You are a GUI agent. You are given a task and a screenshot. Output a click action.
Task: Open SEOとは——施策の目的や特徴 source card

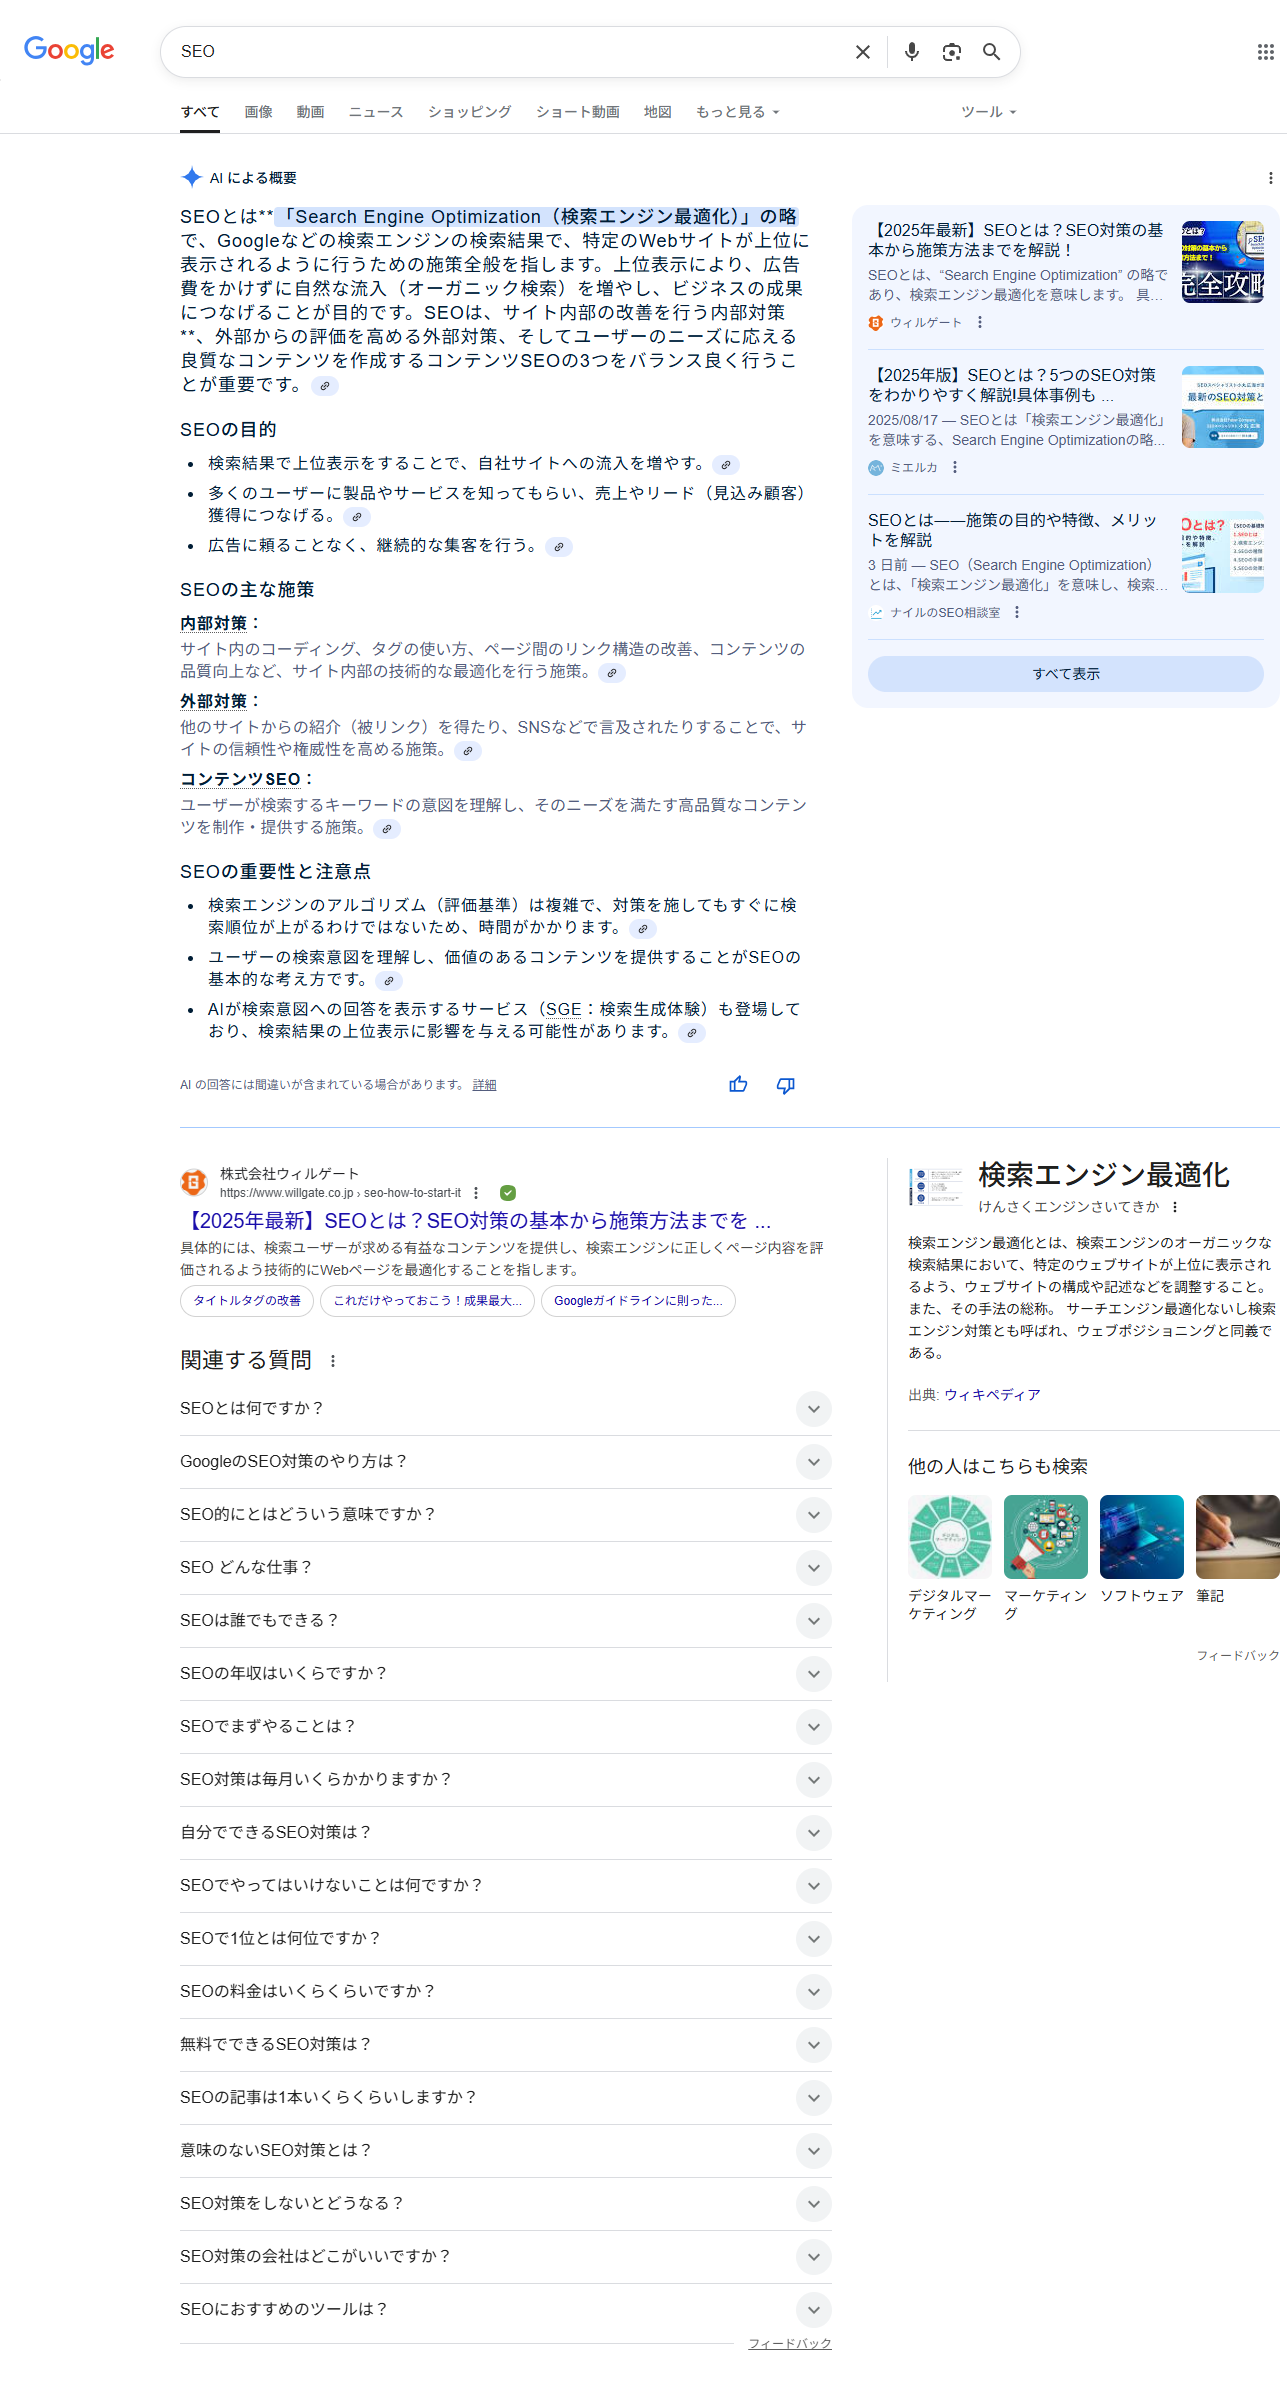tap(1065, 565)
